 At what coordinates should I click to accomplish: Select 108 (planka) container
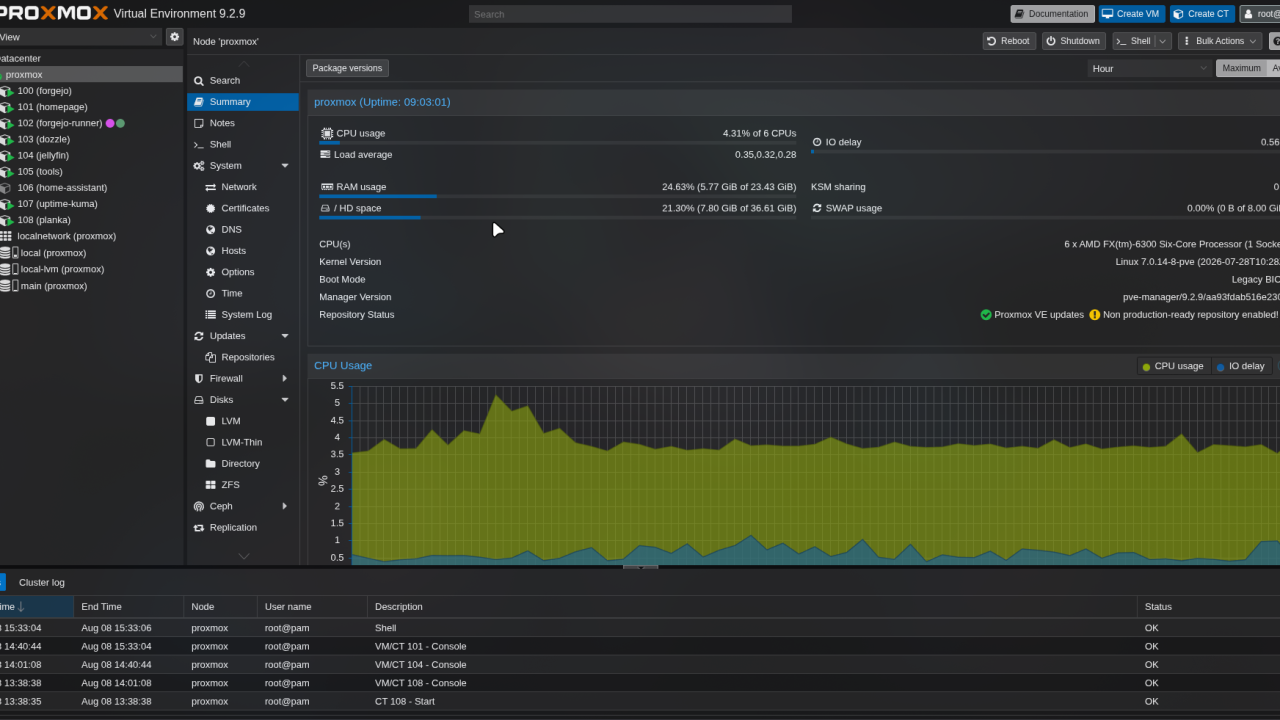[x=43, y=219]
